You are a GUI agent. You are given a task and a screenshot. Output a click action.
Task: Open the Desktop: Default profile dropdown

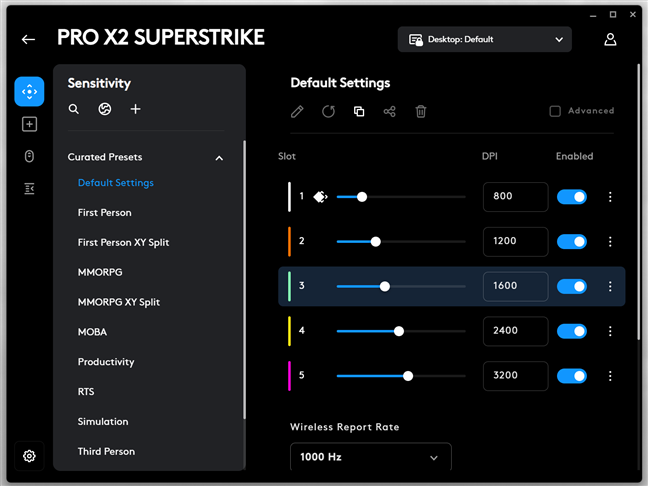485,40
